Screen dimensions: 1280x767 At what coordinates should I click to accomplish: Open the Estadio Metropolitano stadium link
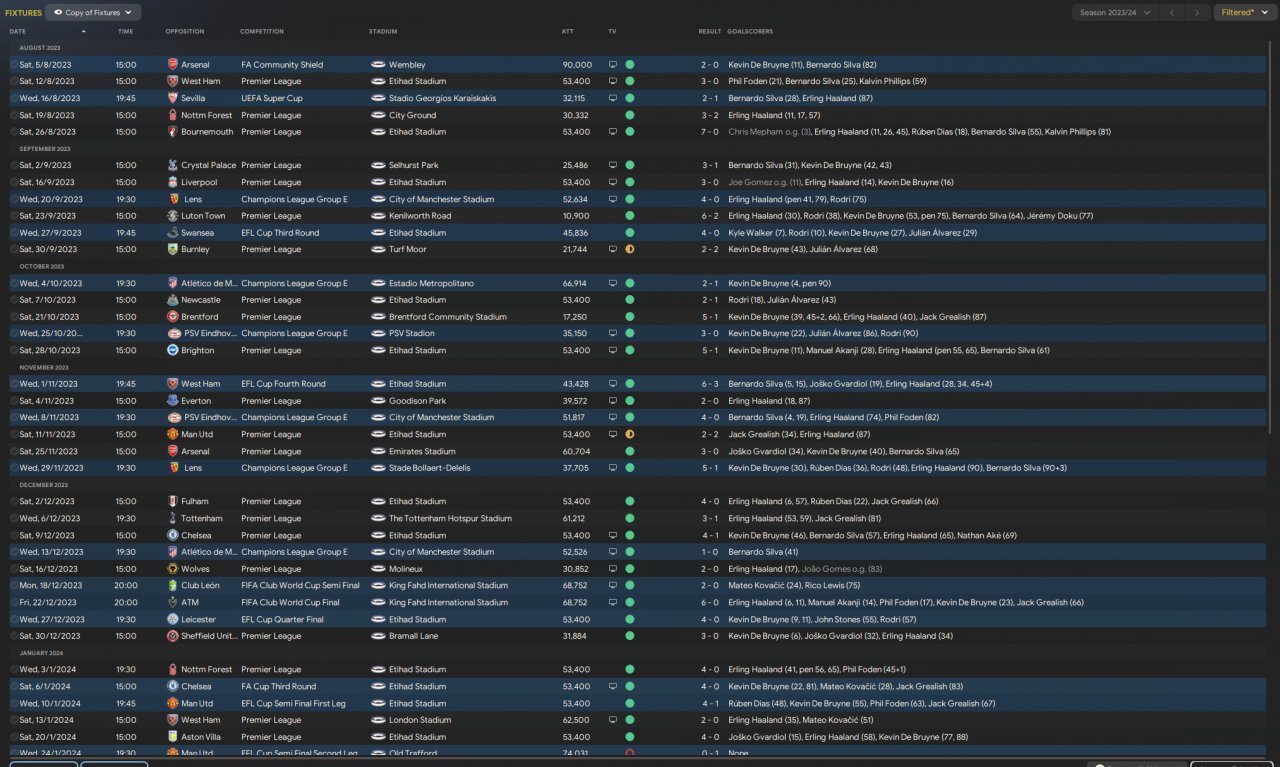click(432, 283)
